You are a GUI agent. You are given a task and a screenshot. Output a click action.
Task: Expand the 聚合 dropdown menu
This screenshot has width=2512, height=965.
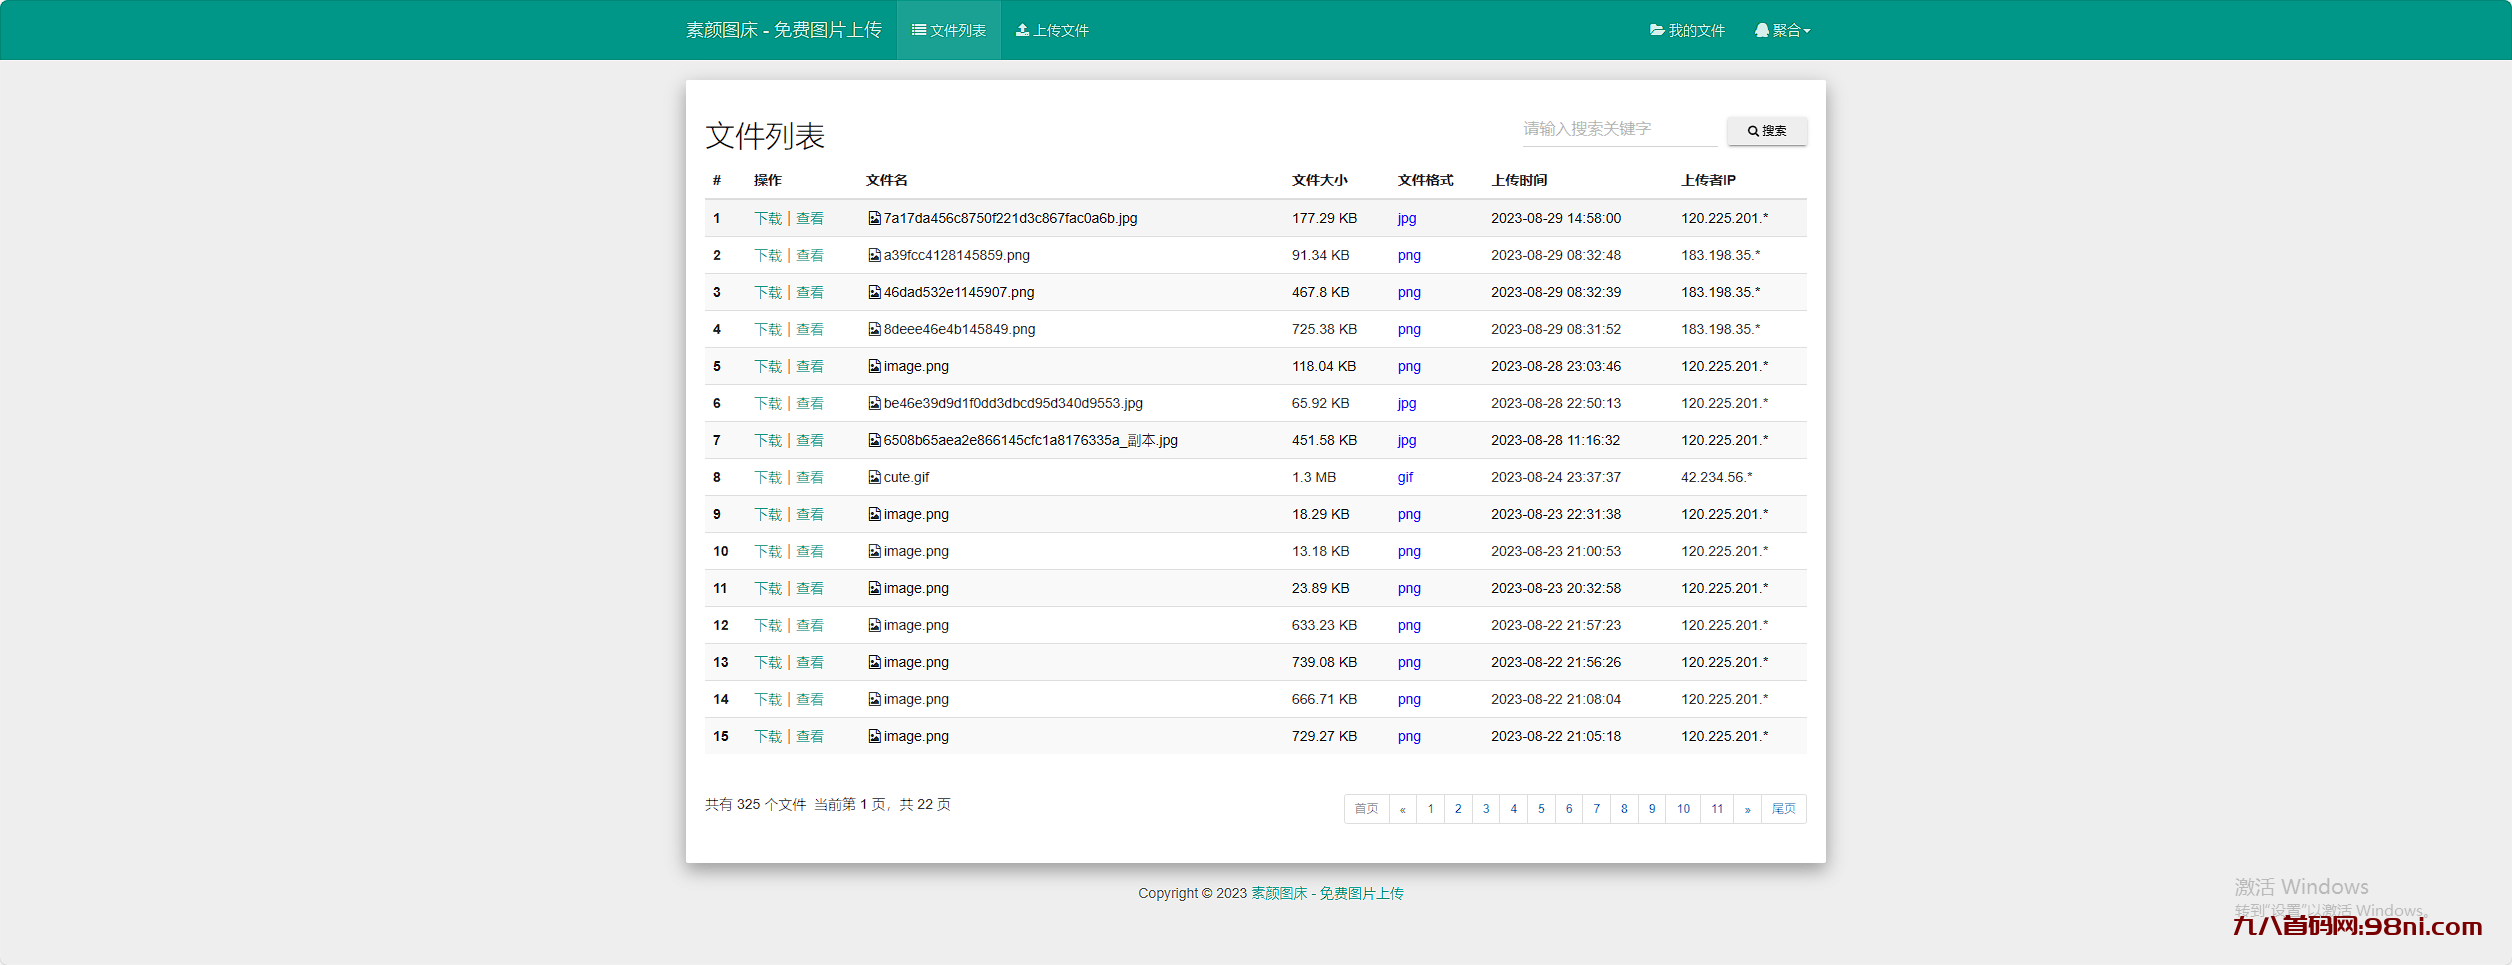(x=1782, y=30)
